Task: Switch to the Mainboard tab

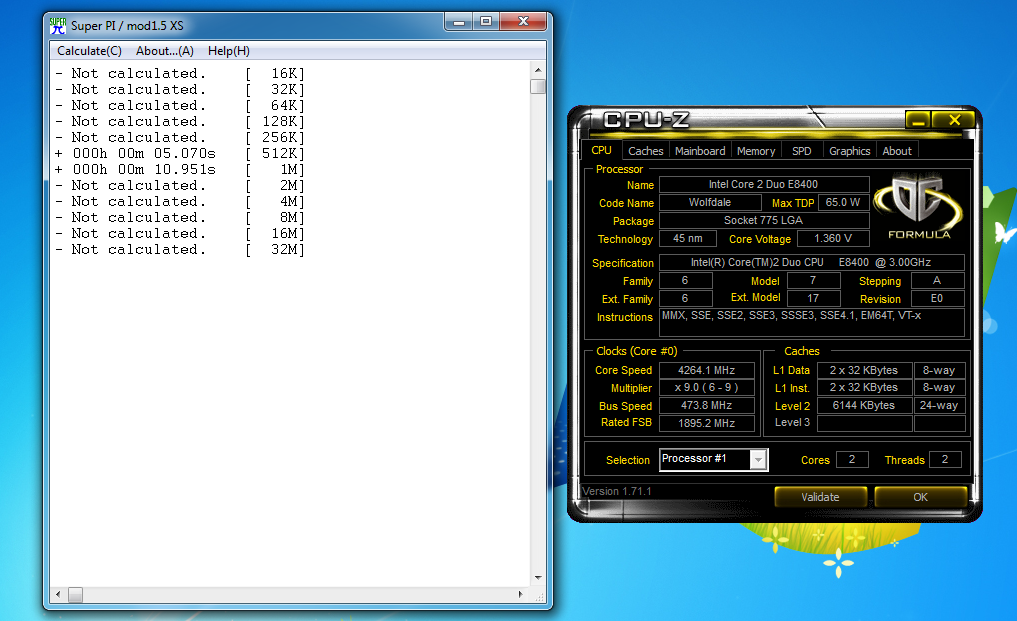Action: [700, 151]
